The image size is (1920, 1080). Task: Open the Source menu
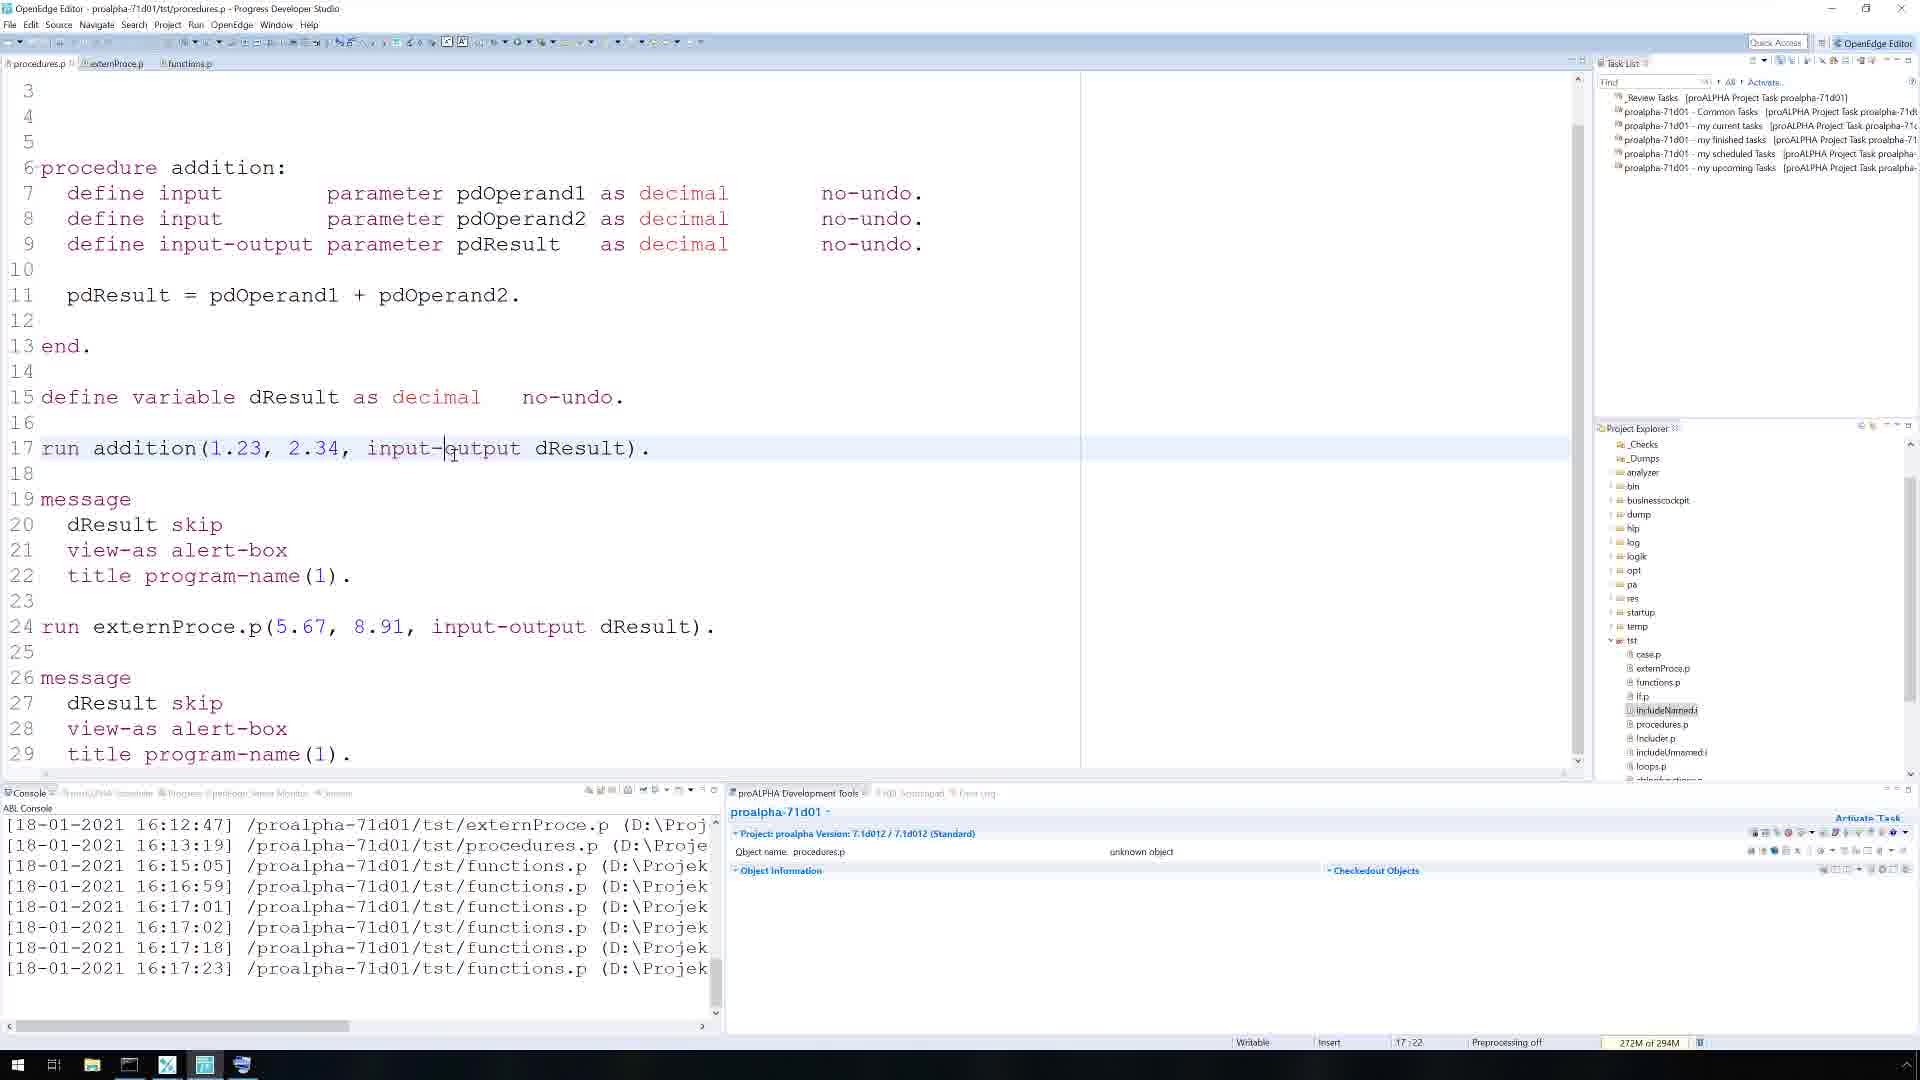coord(58,25)
